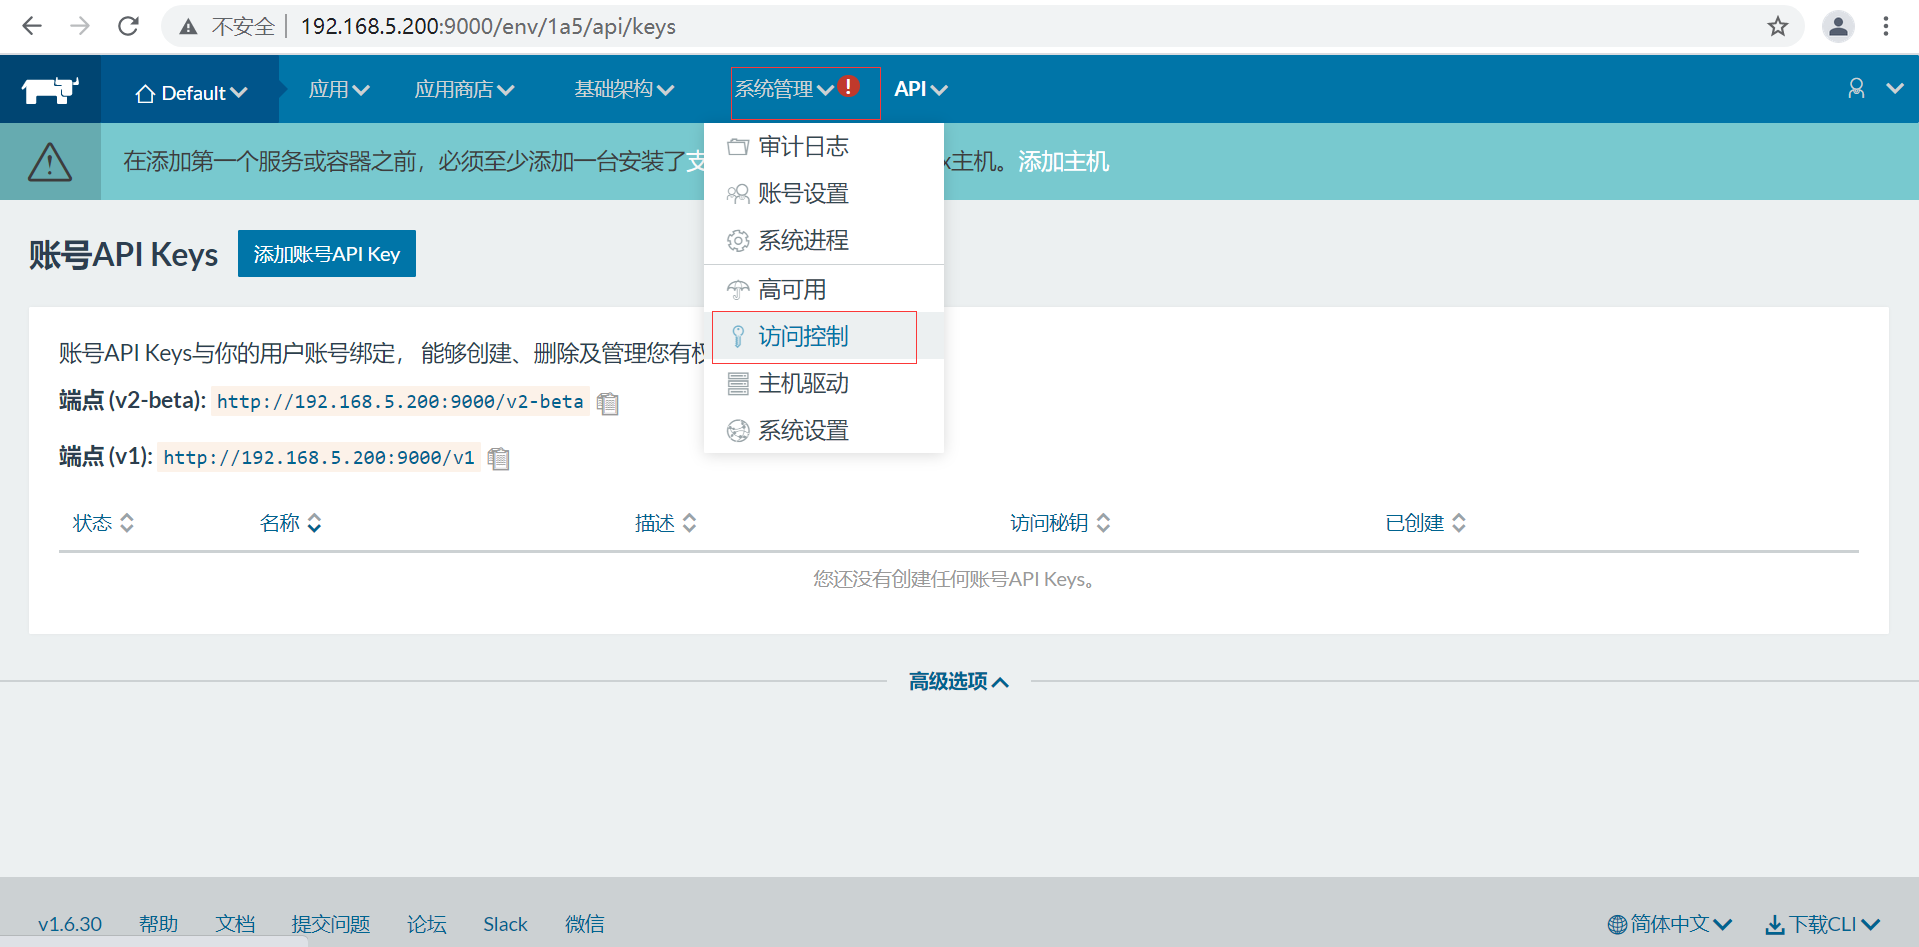The width and height of the screenshot is (1919, 947).
Task: Open the browser three-dot menu
Action: pyautogui.click(x=1886, y=26)
